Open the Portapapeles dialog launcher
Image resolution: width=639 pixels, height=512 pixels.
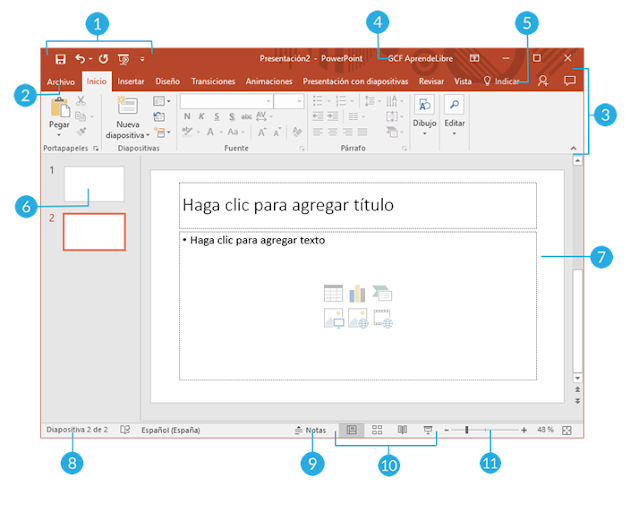pos(96,148)
